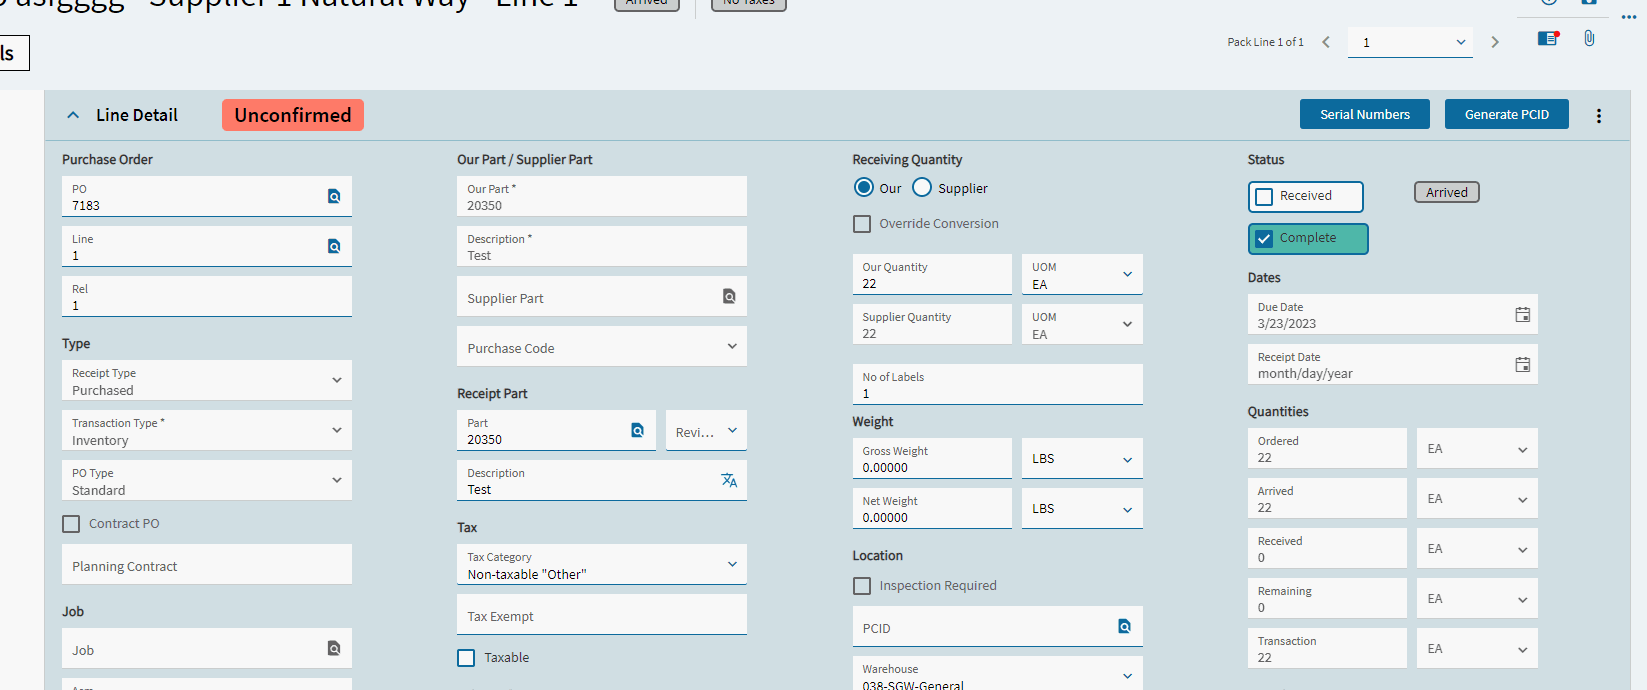Expand the Receipt Type dropdown
Image resolution: width=1647 pixels, height=690 pixels.
(x=337, y=380)
